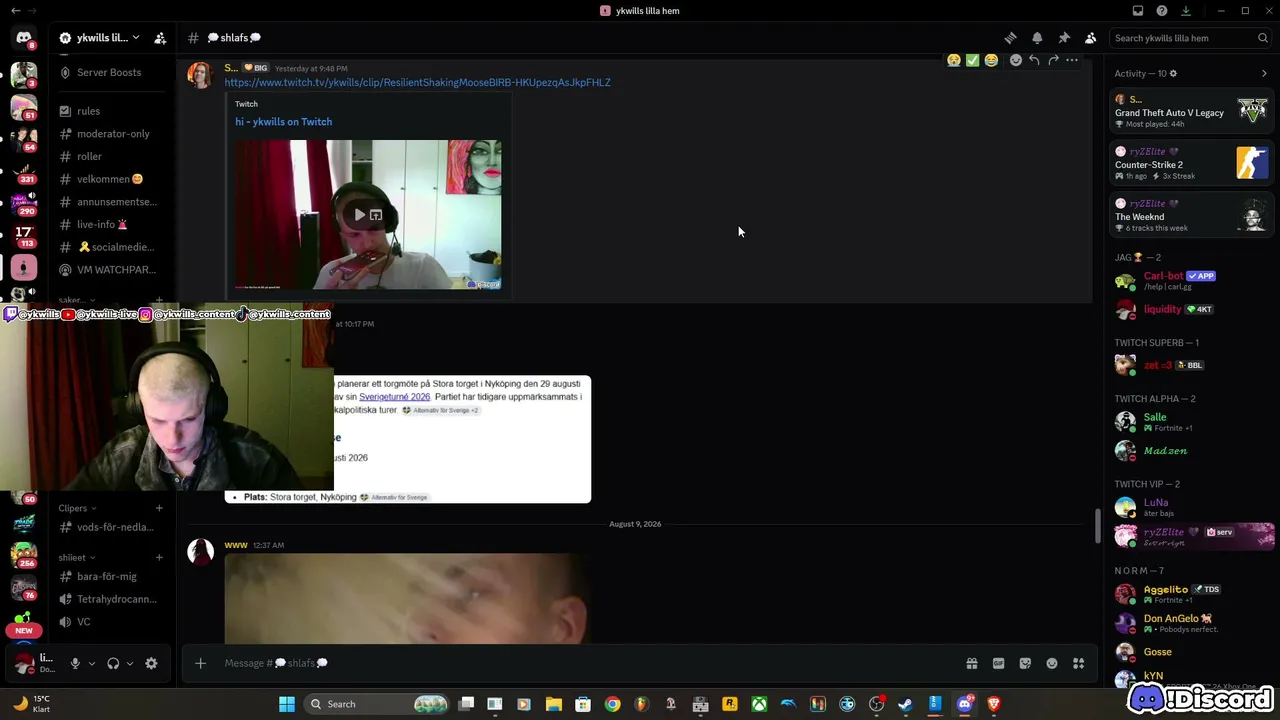1280x720 pixels.
Task: Invite people to server icon
Action: [160, 38]
